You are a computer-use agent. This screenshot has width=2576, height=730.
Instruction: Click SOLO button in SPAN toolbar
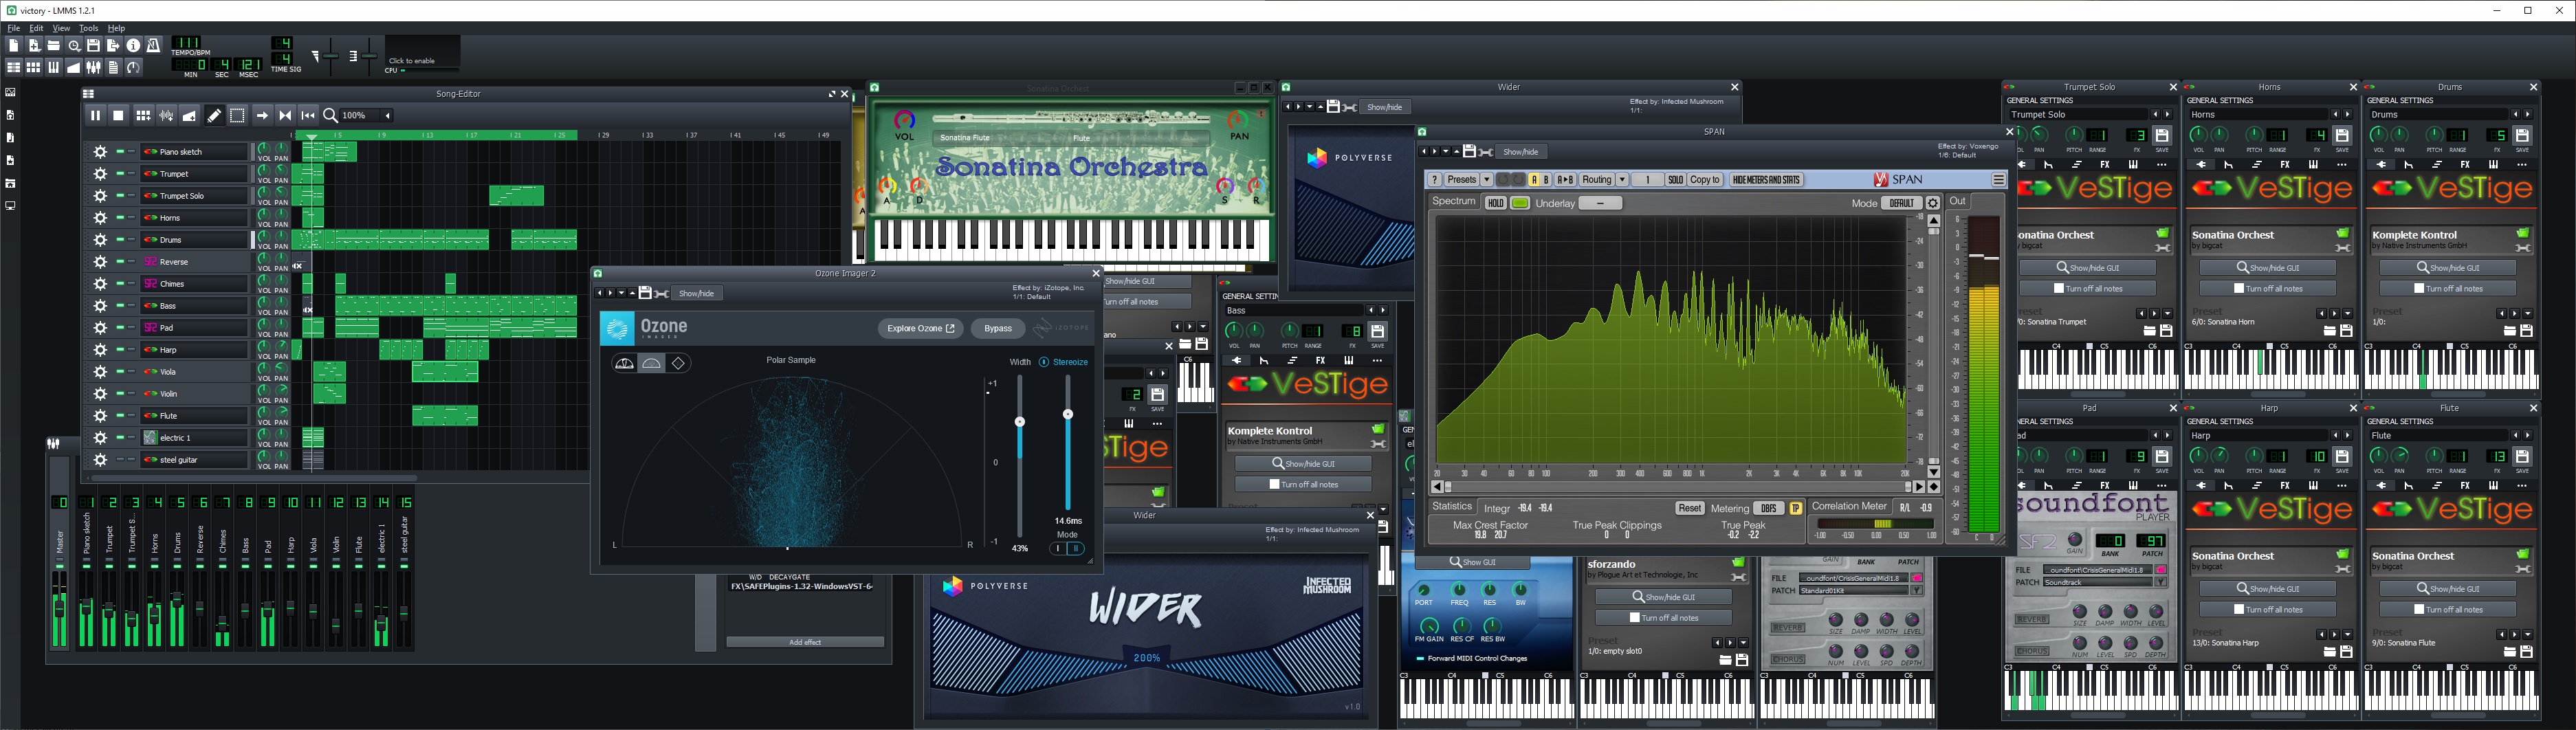tap(1676, 180)
